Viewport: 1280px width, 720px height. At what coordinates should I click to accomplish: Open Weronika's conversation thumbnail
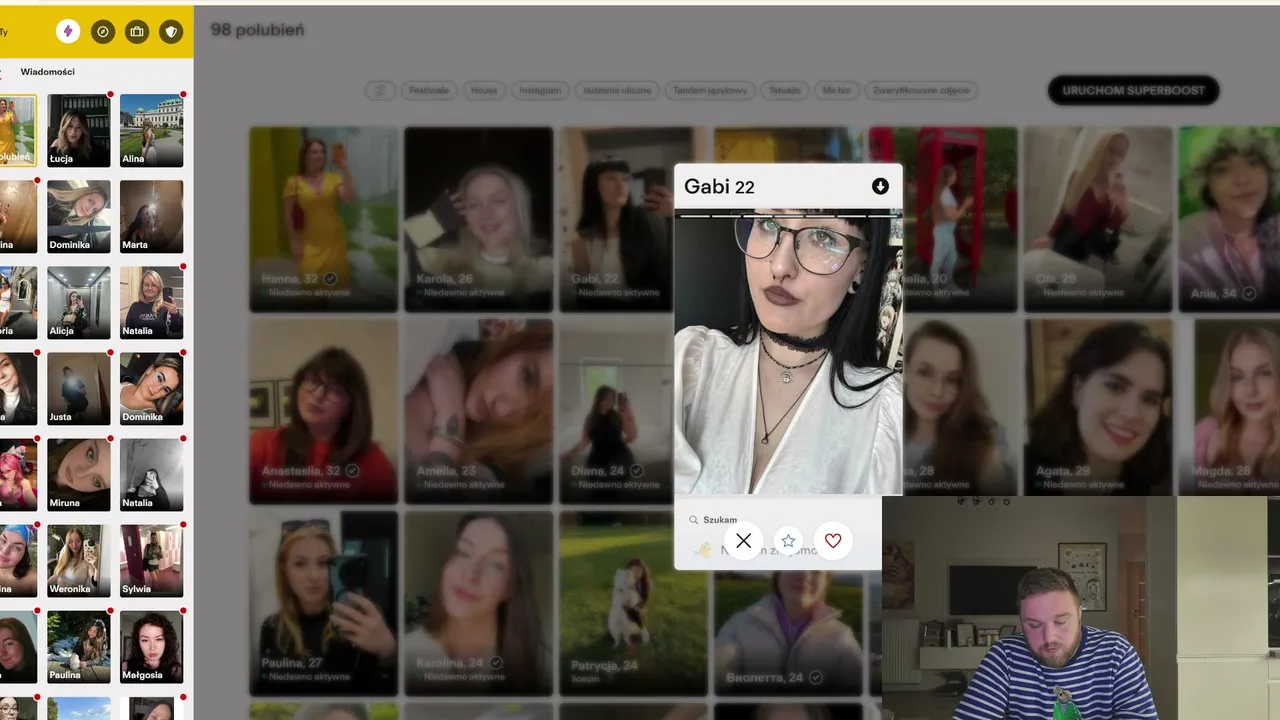click(x=79, y=560)
